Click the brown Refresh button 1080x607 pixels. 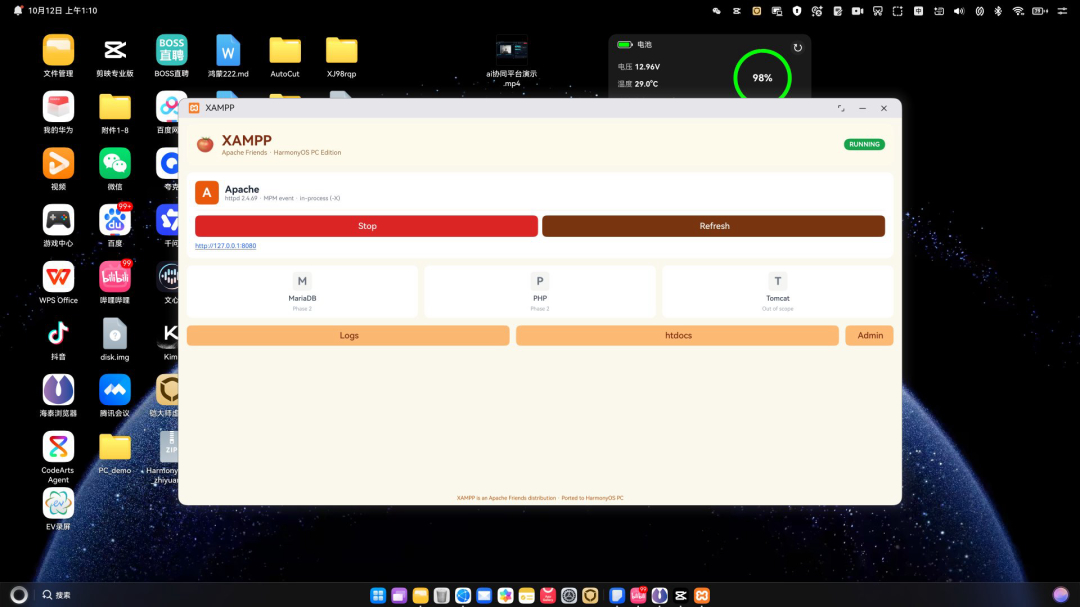click(714, 226)
